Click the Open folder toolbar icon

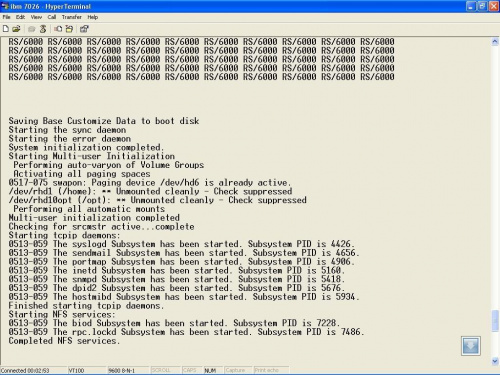[x=16, y=29]
